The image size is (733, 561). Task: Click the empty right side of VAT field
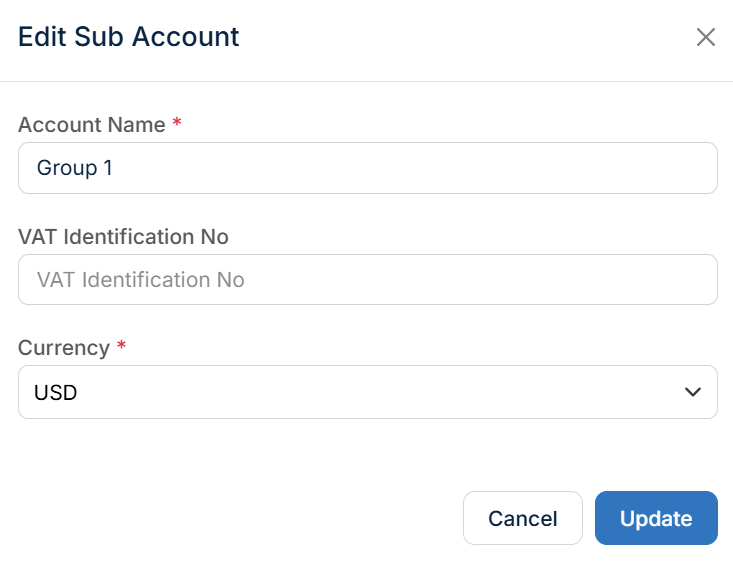point(608,280)
